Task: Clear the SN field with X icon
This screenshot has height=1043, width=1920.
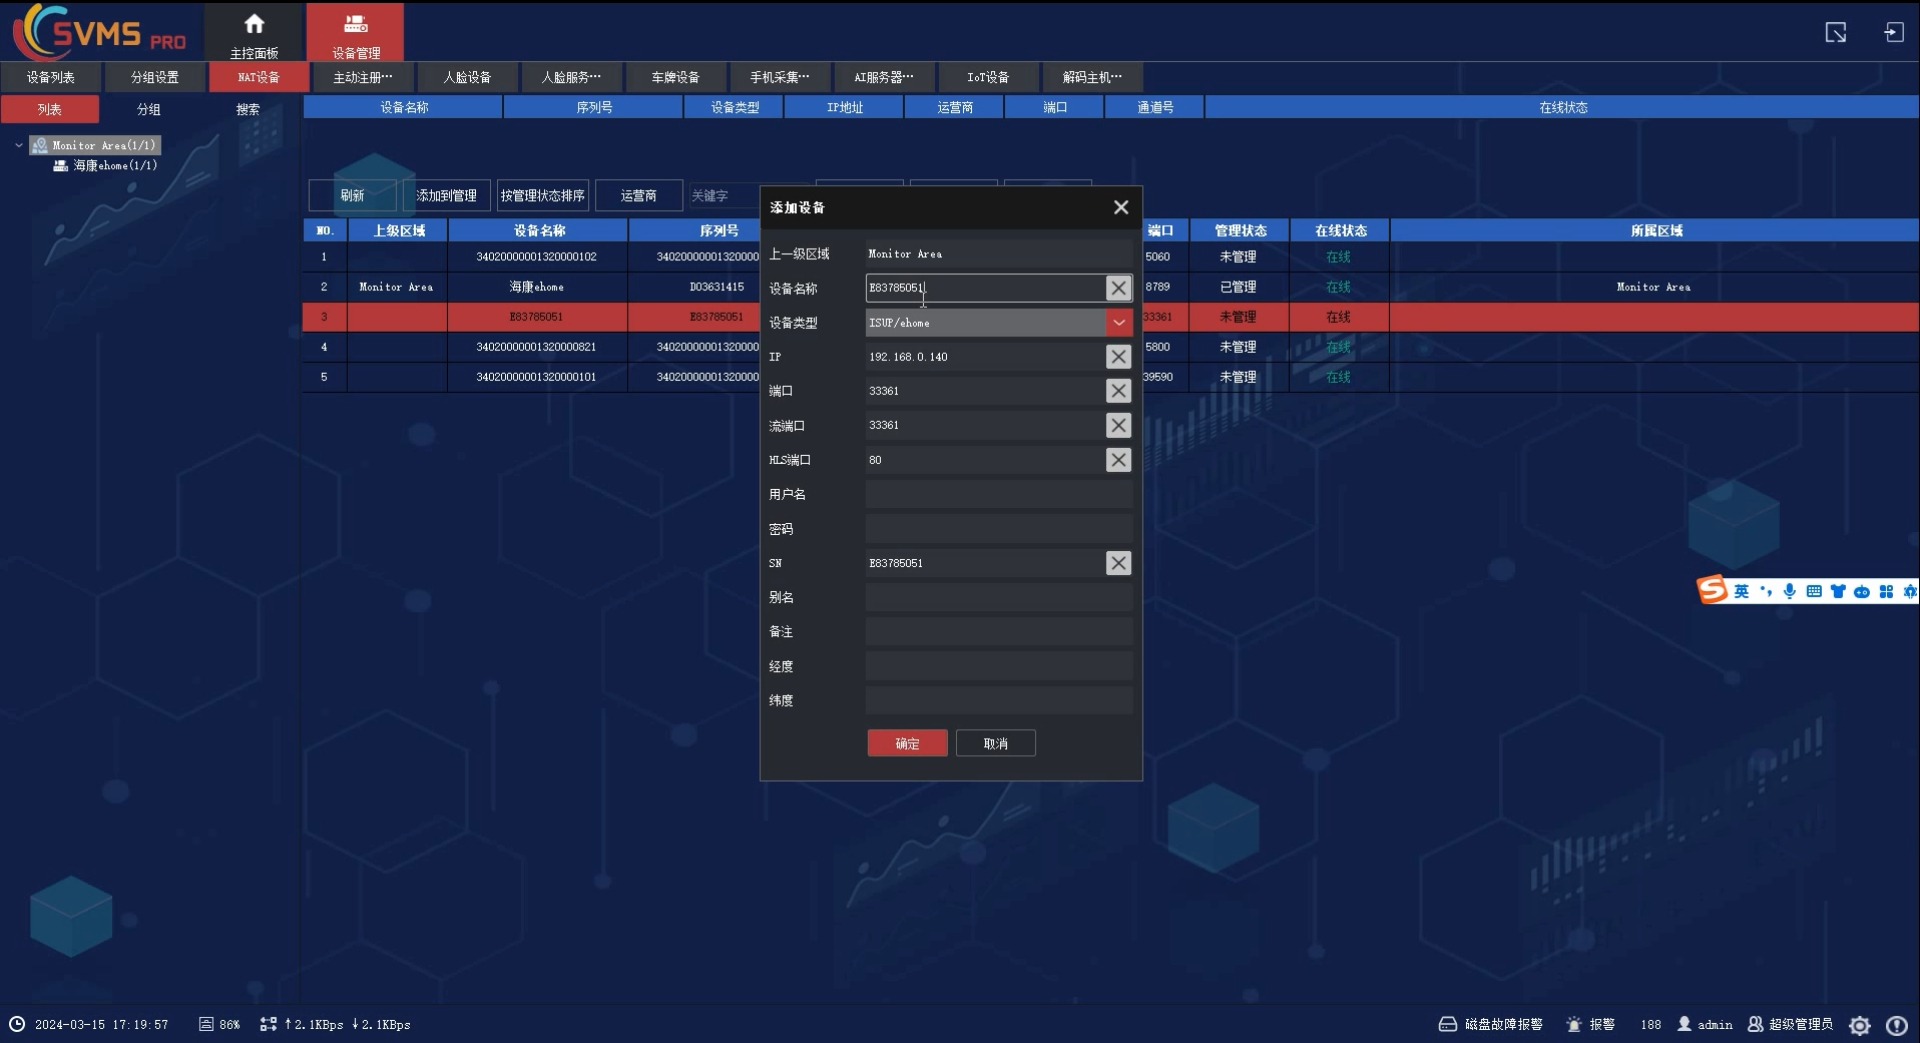Action: [x=1118, y=563]
